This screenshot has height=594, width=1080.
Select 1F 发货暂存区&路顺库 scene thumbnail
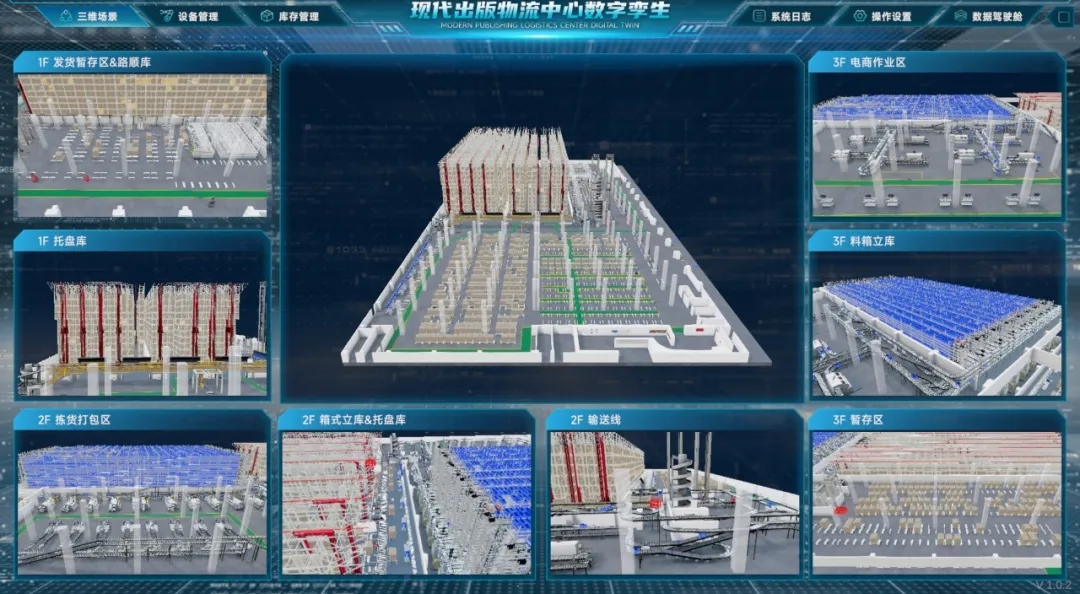(142, 145)
